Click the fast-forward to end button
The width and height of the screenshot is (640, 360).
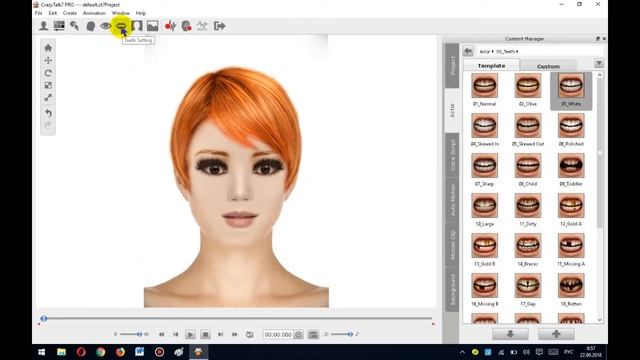pos(235,334)
